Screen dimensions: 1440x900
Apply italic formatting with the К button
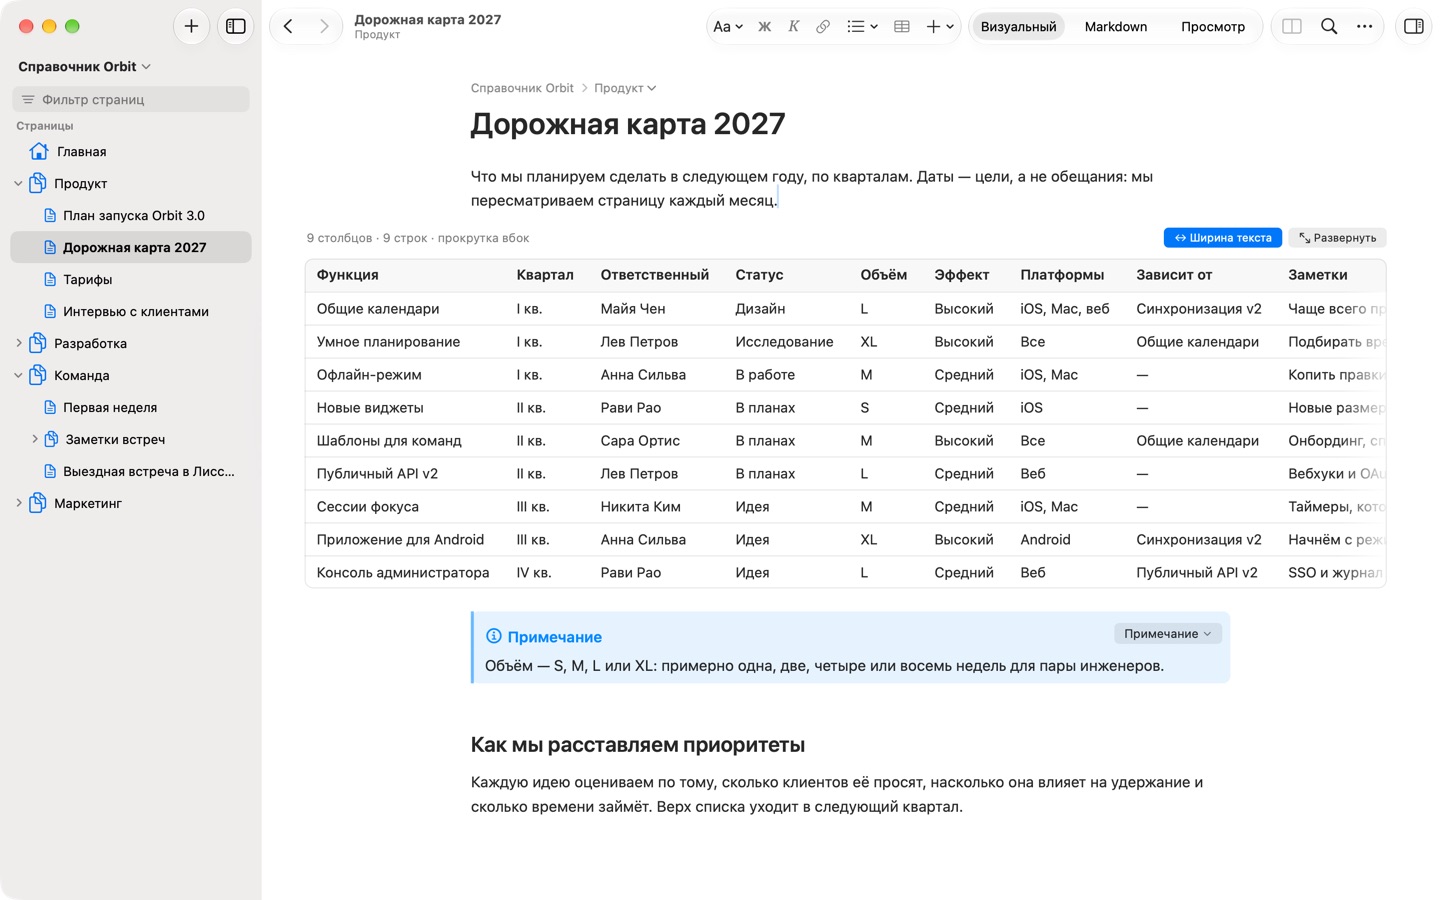click(x=794, y=27)
